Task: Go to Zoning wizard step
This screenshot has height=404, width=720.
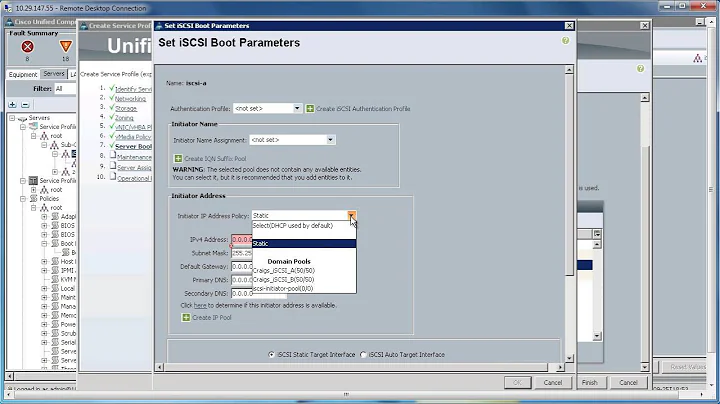Action: [124, 118]
